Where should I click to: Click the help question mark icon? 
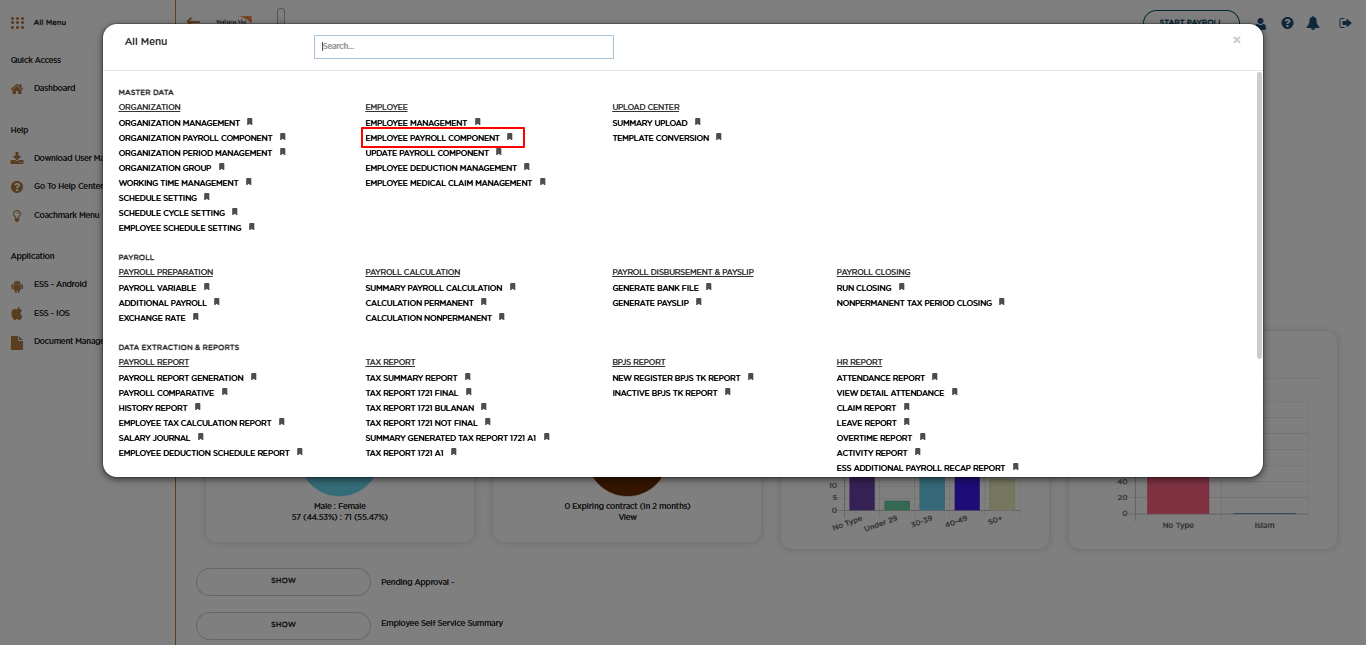(x=1287, y=23)
